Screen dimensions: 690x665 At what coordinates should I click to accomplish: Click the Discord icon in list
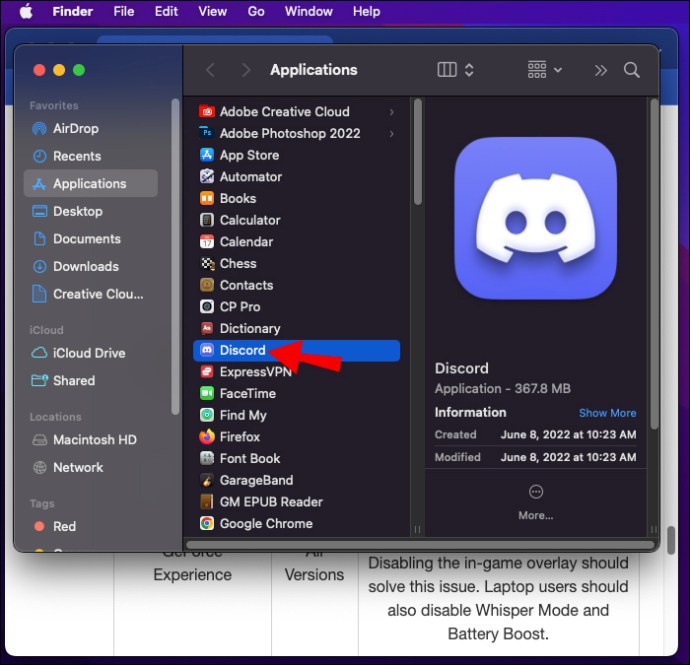pos(207,350)
